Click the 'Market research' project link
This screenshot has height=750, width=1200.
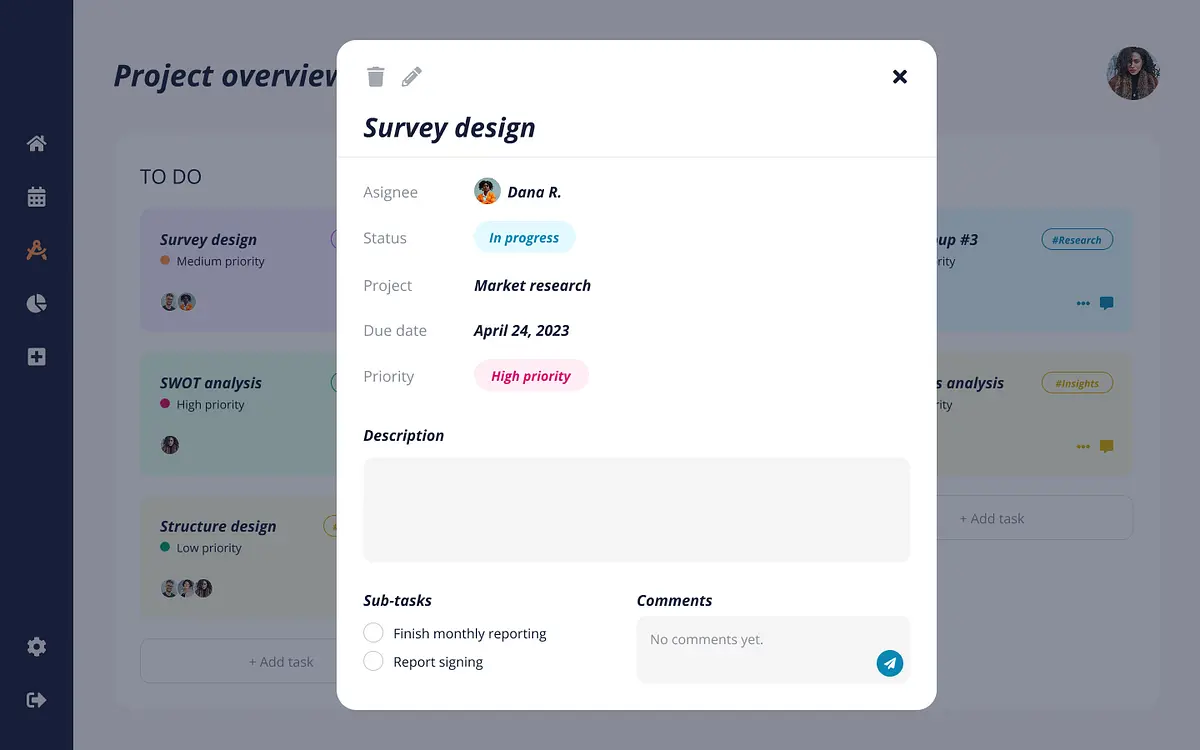point(532,286)
